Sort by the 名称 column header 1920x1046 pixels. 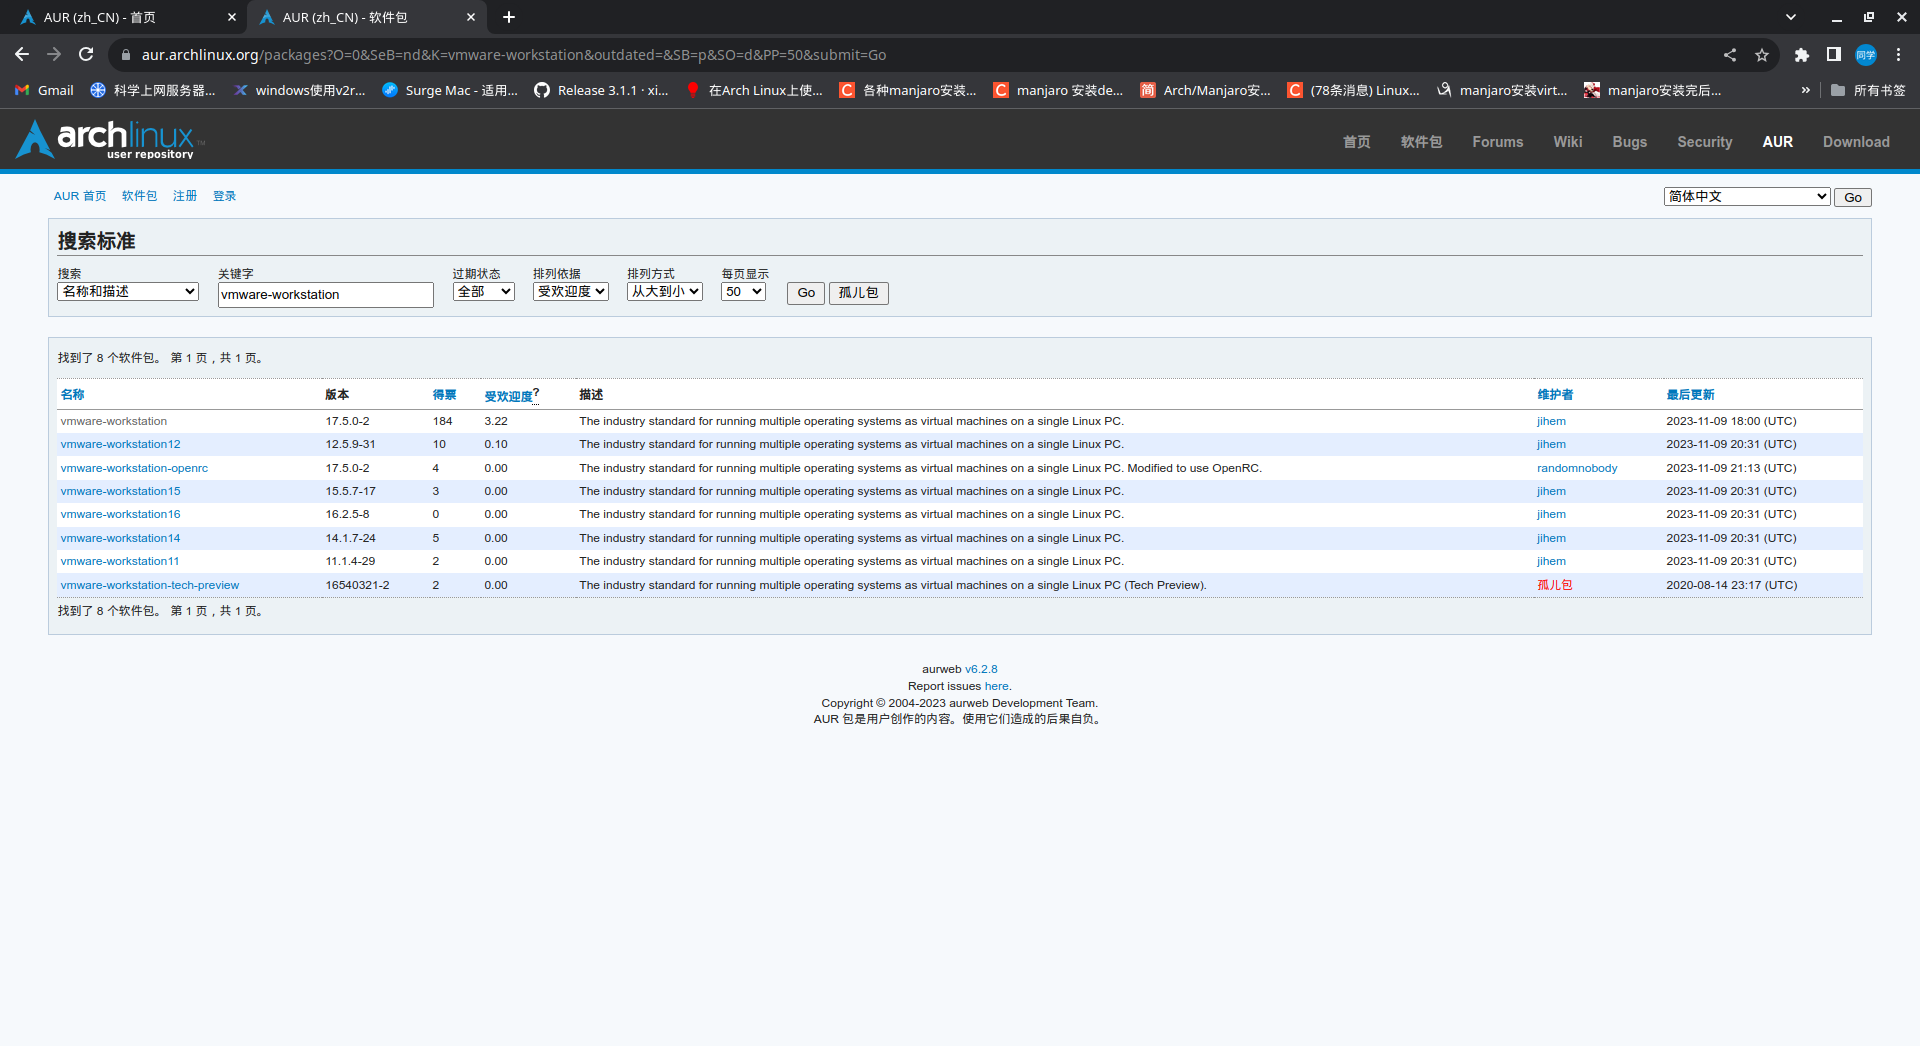tap(72, 395)
